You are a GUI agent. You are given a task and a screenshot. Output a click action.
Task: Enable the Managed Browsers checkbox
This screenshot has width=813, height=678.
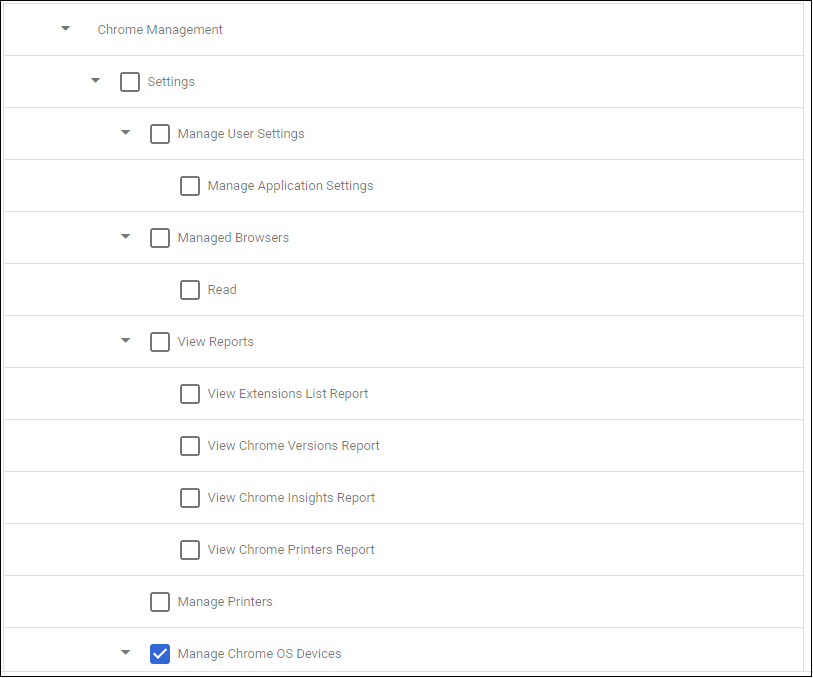tap(160, 237)
